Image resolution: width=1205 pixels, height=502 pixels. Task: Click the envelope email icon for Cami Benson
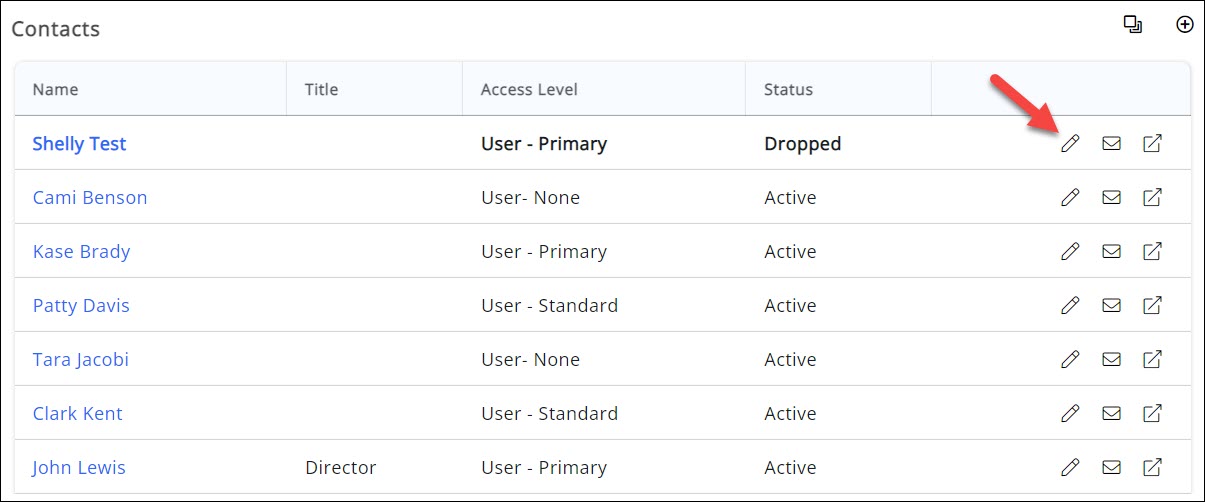tap(1111, 198)
